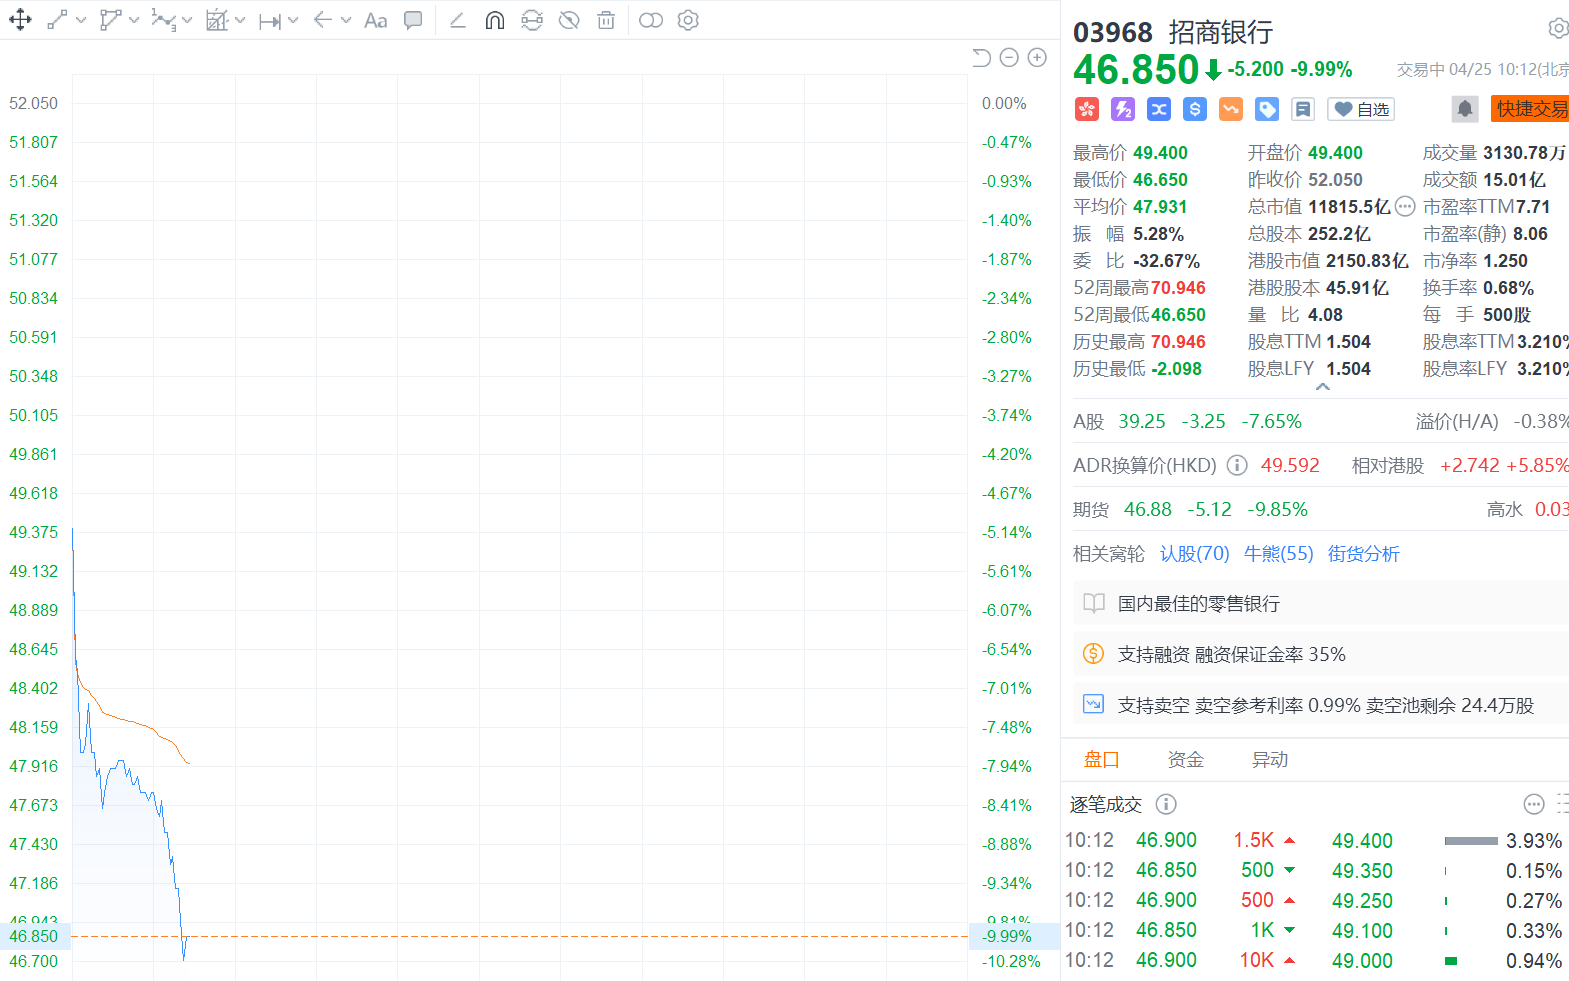Select the range extension arrow tool

coord(270,20)
